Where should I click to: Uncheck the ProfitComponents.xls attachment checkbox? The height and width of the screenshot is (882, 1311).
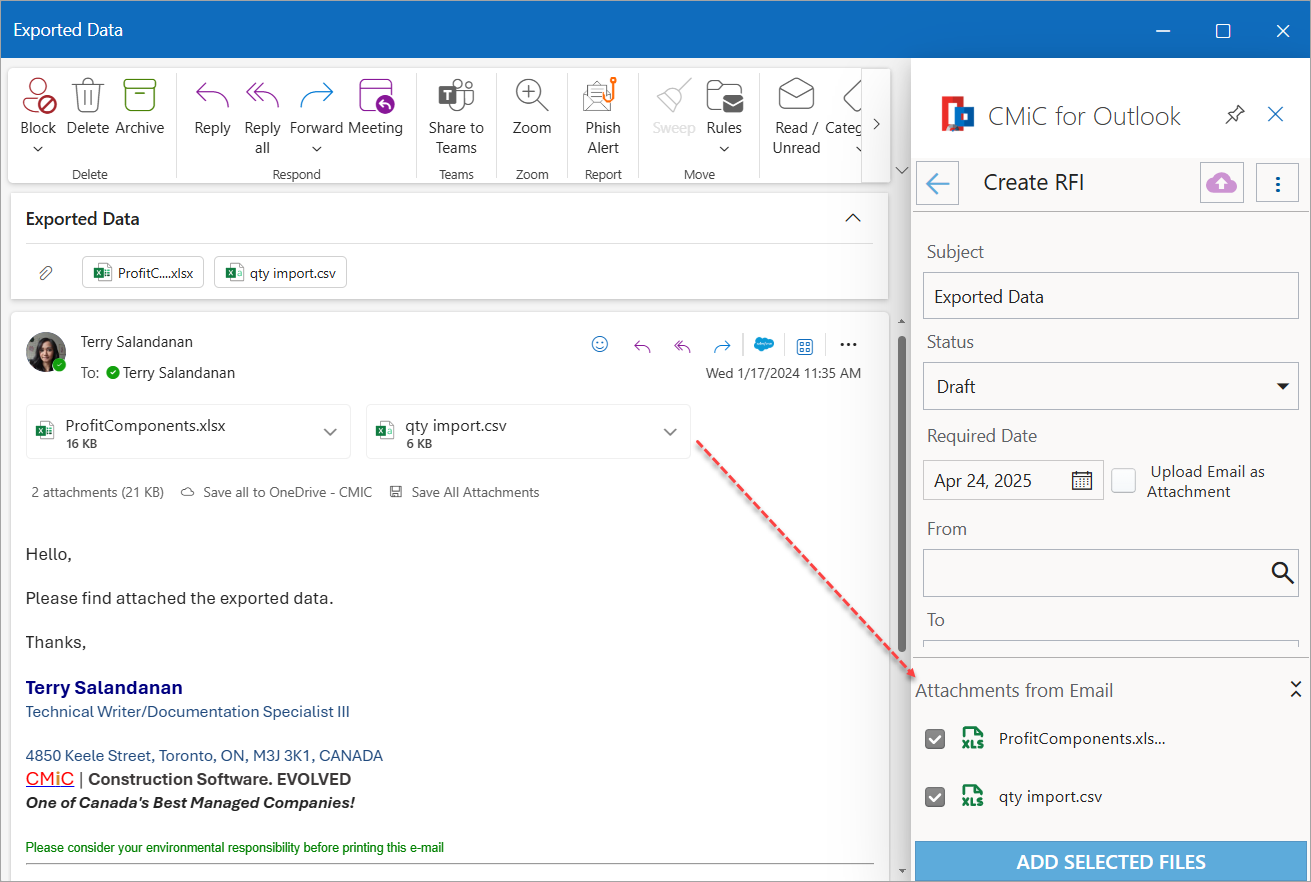(x=935, y=739)
